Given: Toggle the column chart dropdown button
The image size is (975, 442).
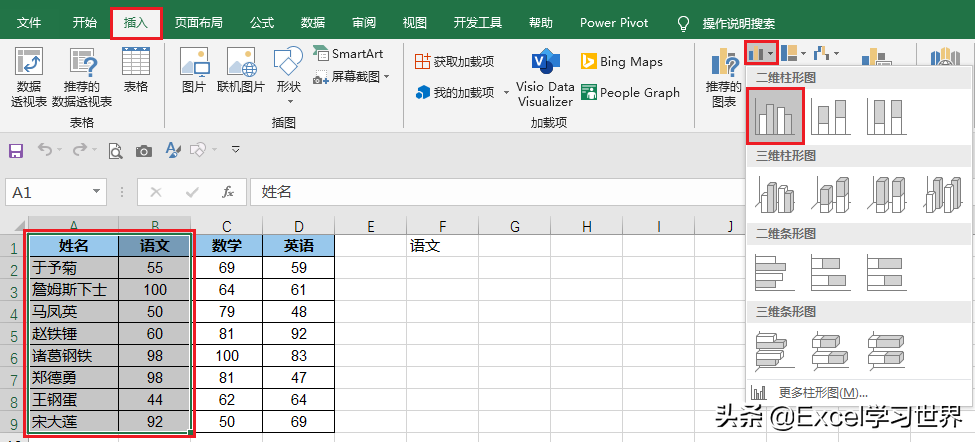Looking at the screenshot, I should point(762,54).
